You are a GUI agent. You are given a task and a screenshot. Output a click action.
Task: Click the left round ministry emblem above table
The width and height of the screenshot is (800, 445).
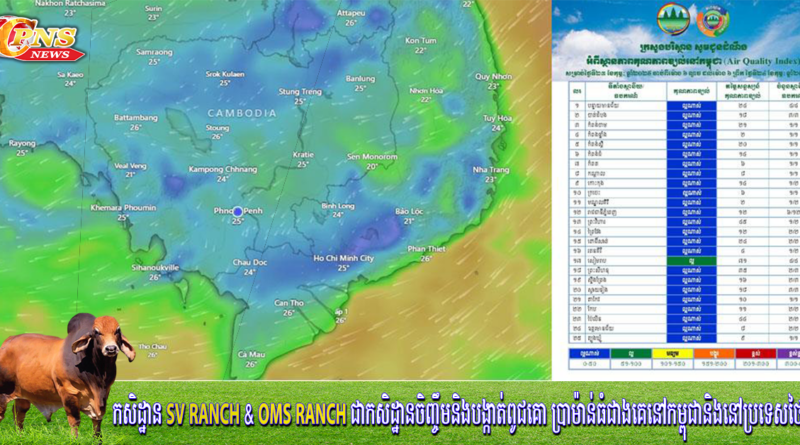pos(673,19)
